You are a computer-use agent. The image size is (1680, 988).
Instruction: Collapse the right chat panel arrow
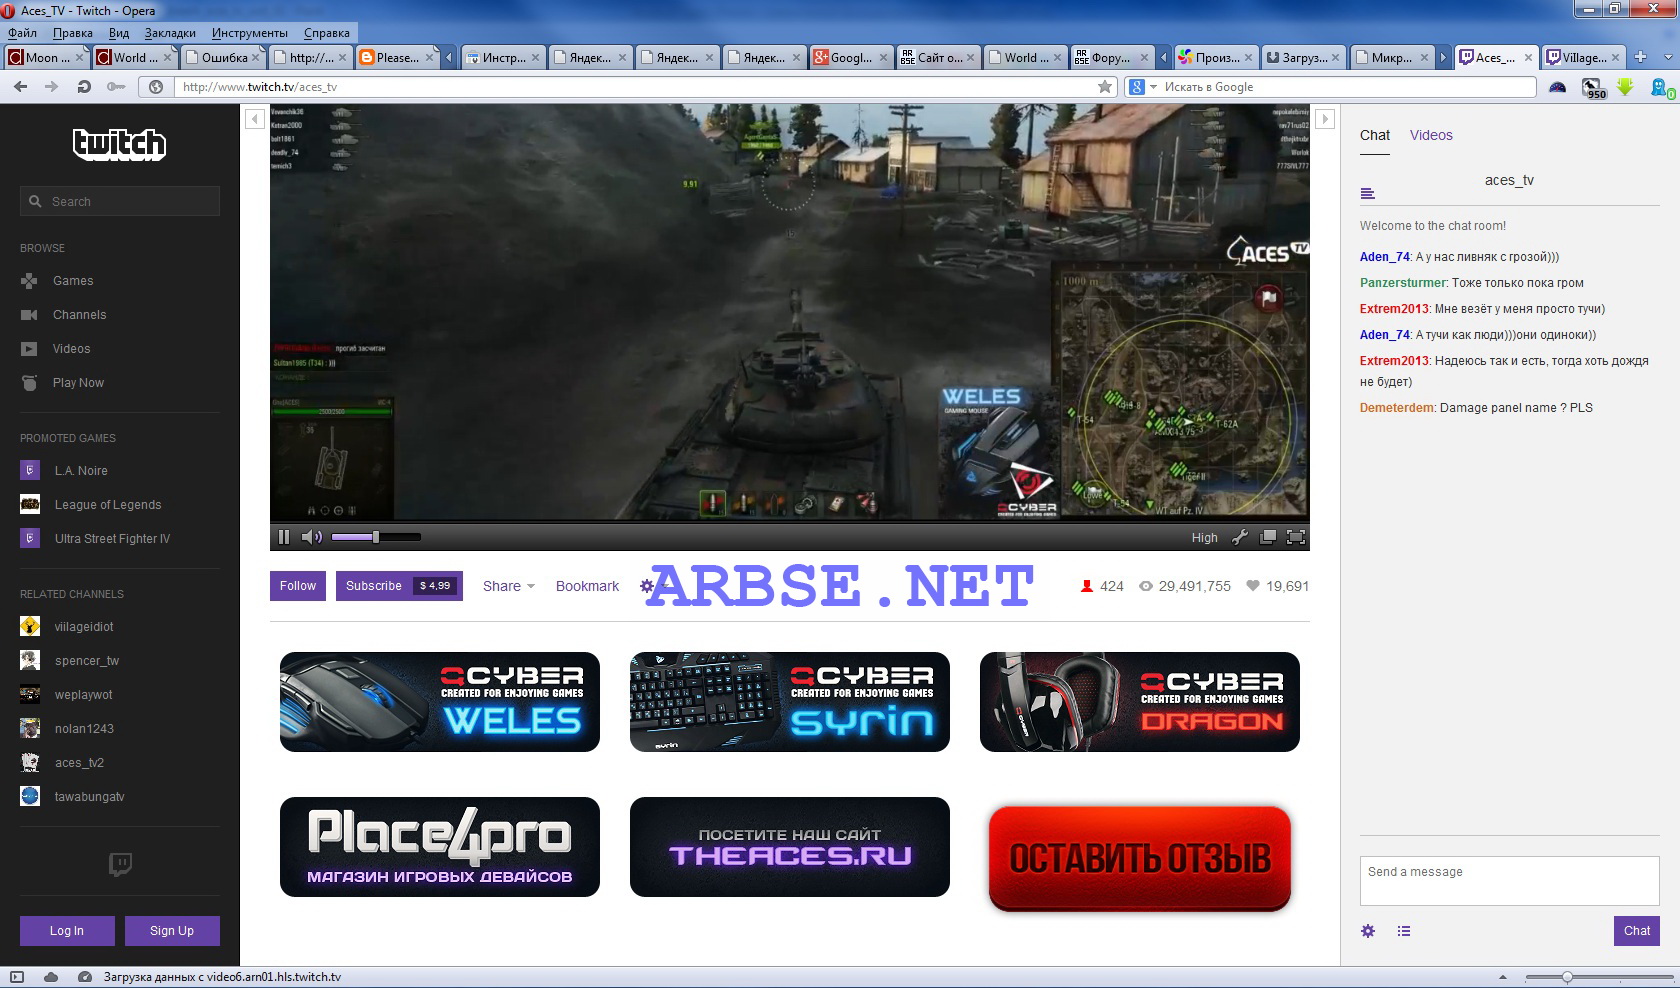[x=1324, y=119]
